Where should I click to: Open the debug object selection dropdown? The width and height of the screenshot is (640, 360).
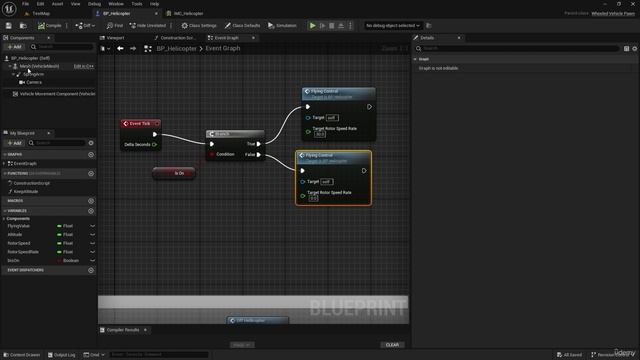(x=393, y=25)
